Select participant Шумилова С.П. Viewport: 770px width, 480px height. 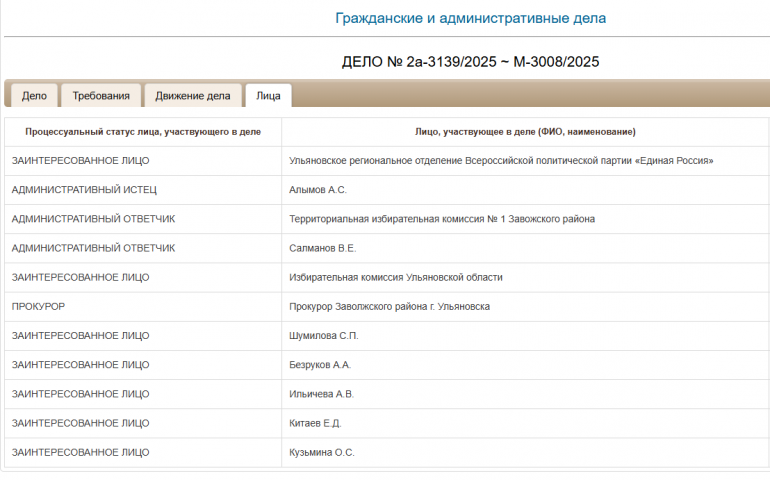coord(323,336)
